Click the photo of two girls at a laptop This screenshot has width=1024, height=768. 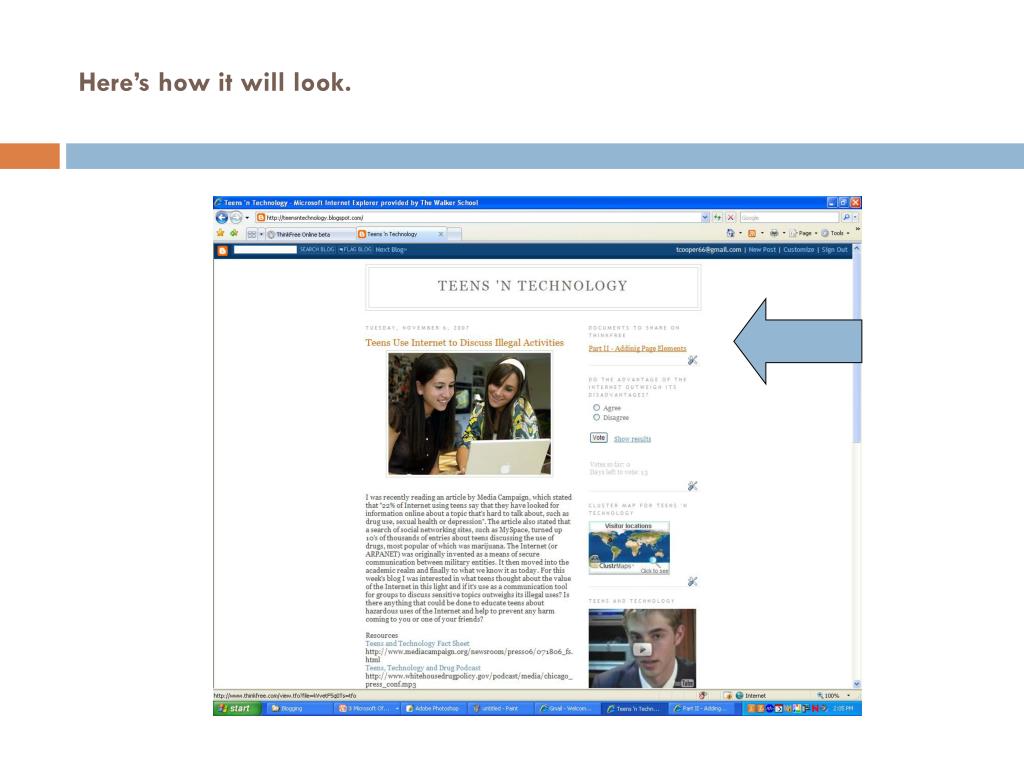click(x=470, y=414)
